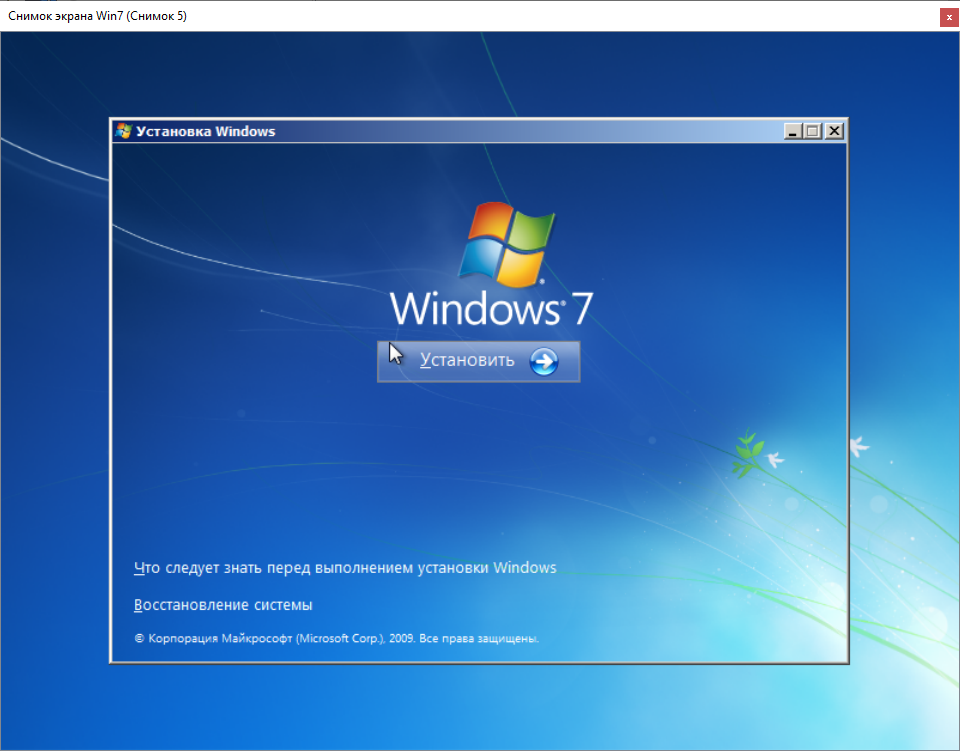This screenshot has width=960, height=751.
Task: Click the large Windows flag logo
Action: (506, 244)
